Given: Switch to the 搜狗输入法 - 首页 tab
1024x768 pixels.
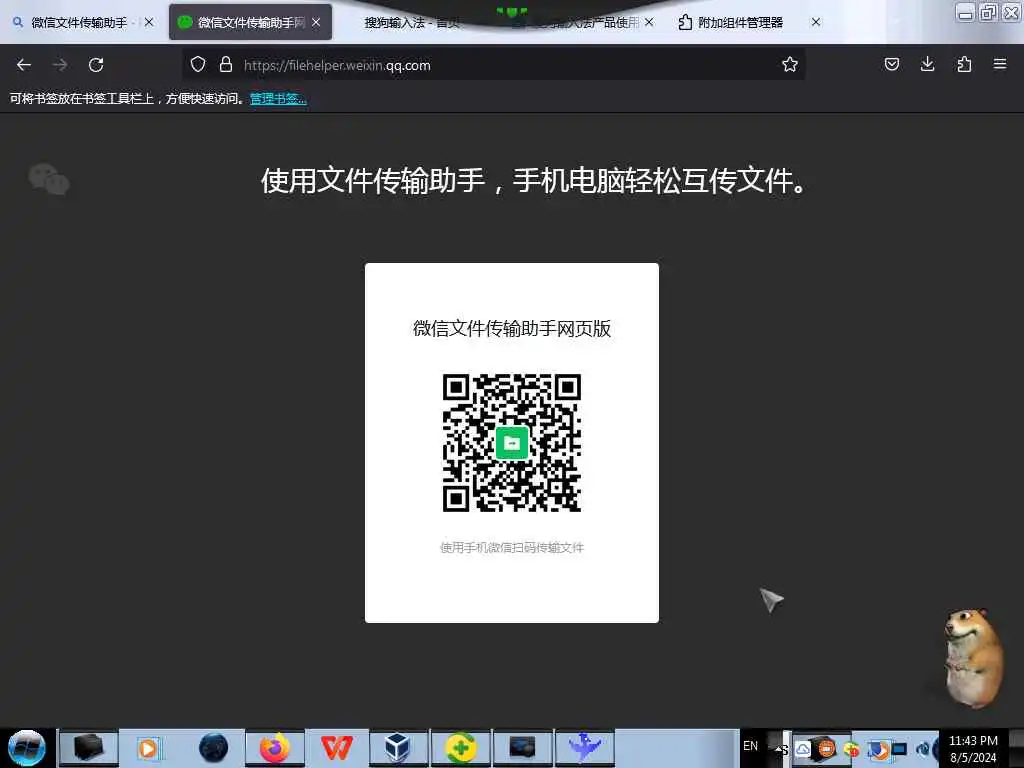Looking at the screenshot, I should tap(411, 22).
